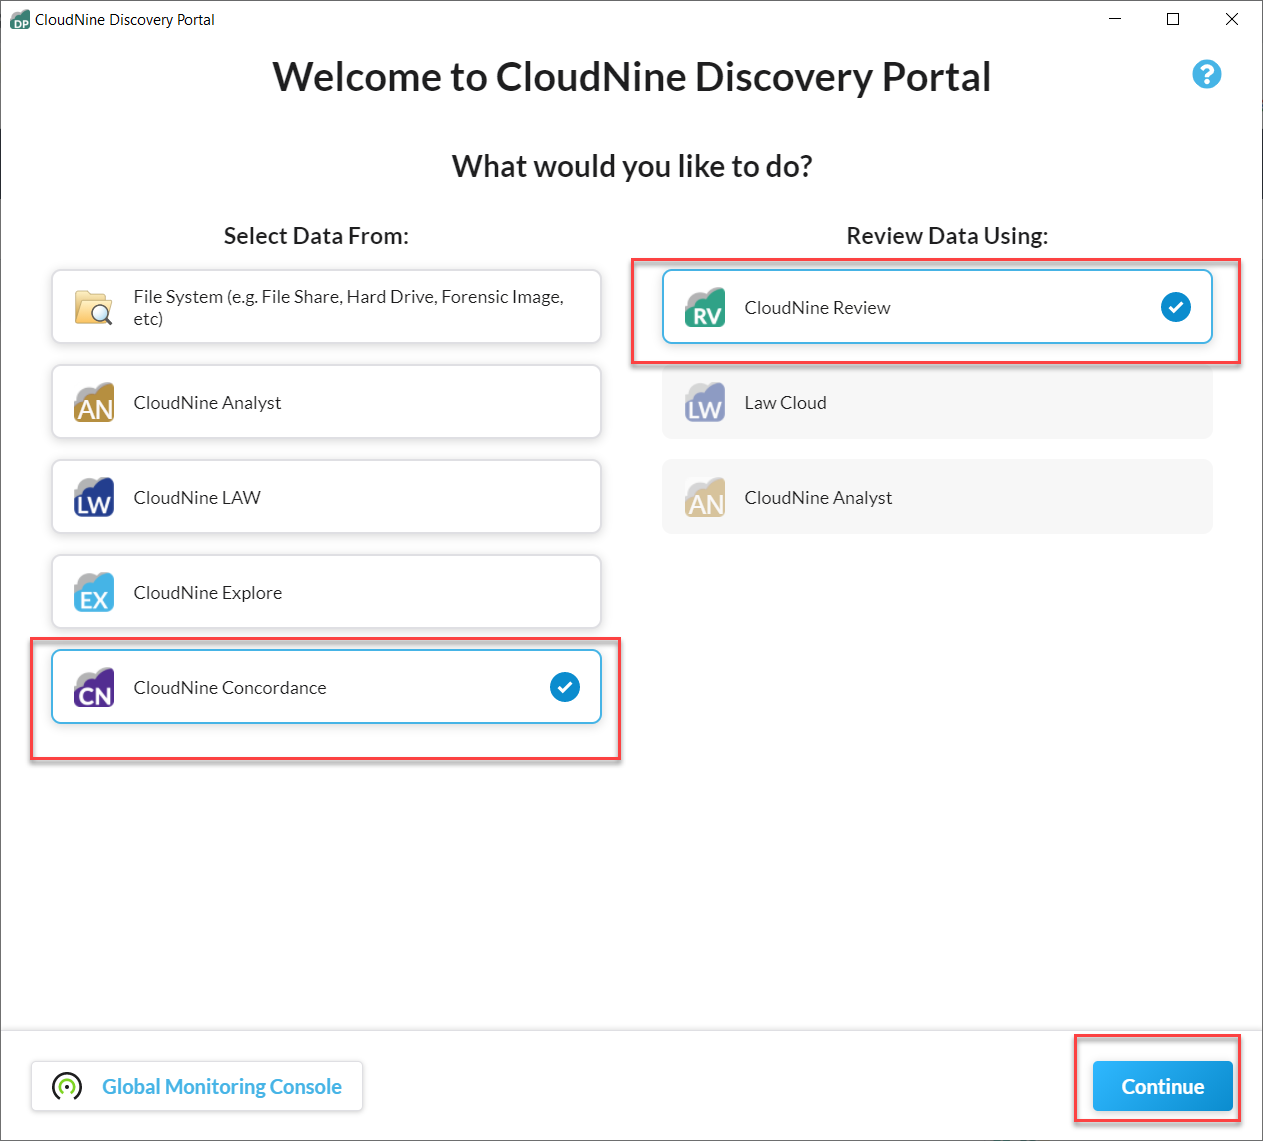Select the CloudNine Review RV icon
The width and height of the screenshot is (1263, 1141).
705,307
